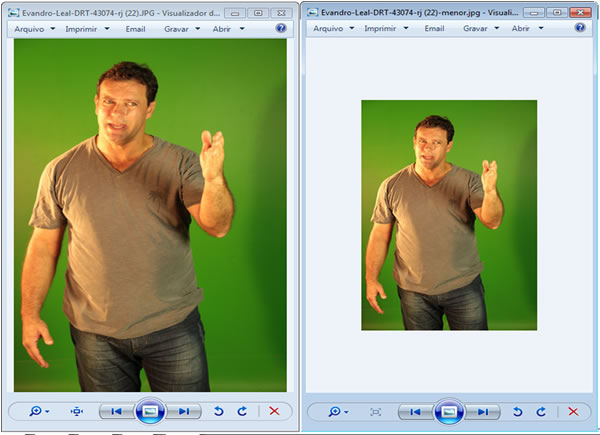The width and height of the screenshot is (600, 435).
Task: Start slideshow in left viewer window
Action: click(150, 411)
